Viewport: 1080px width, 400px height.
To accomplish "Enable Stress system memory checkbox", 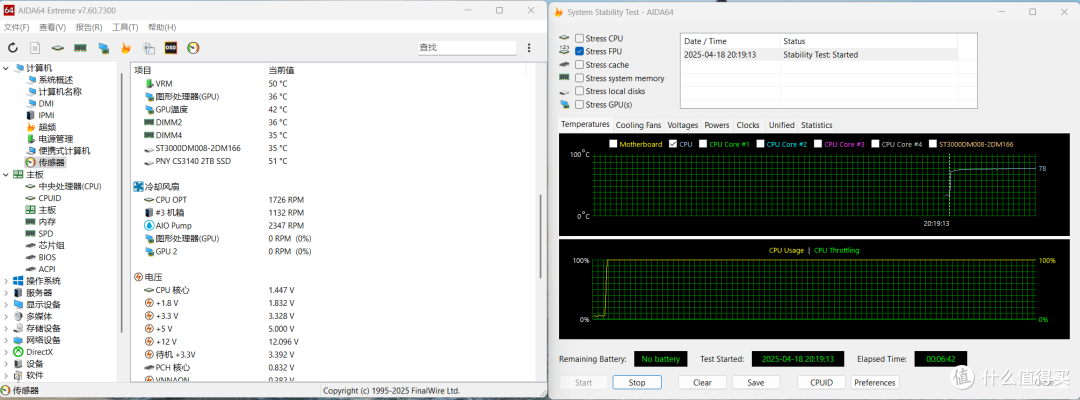I will [579, 78].
